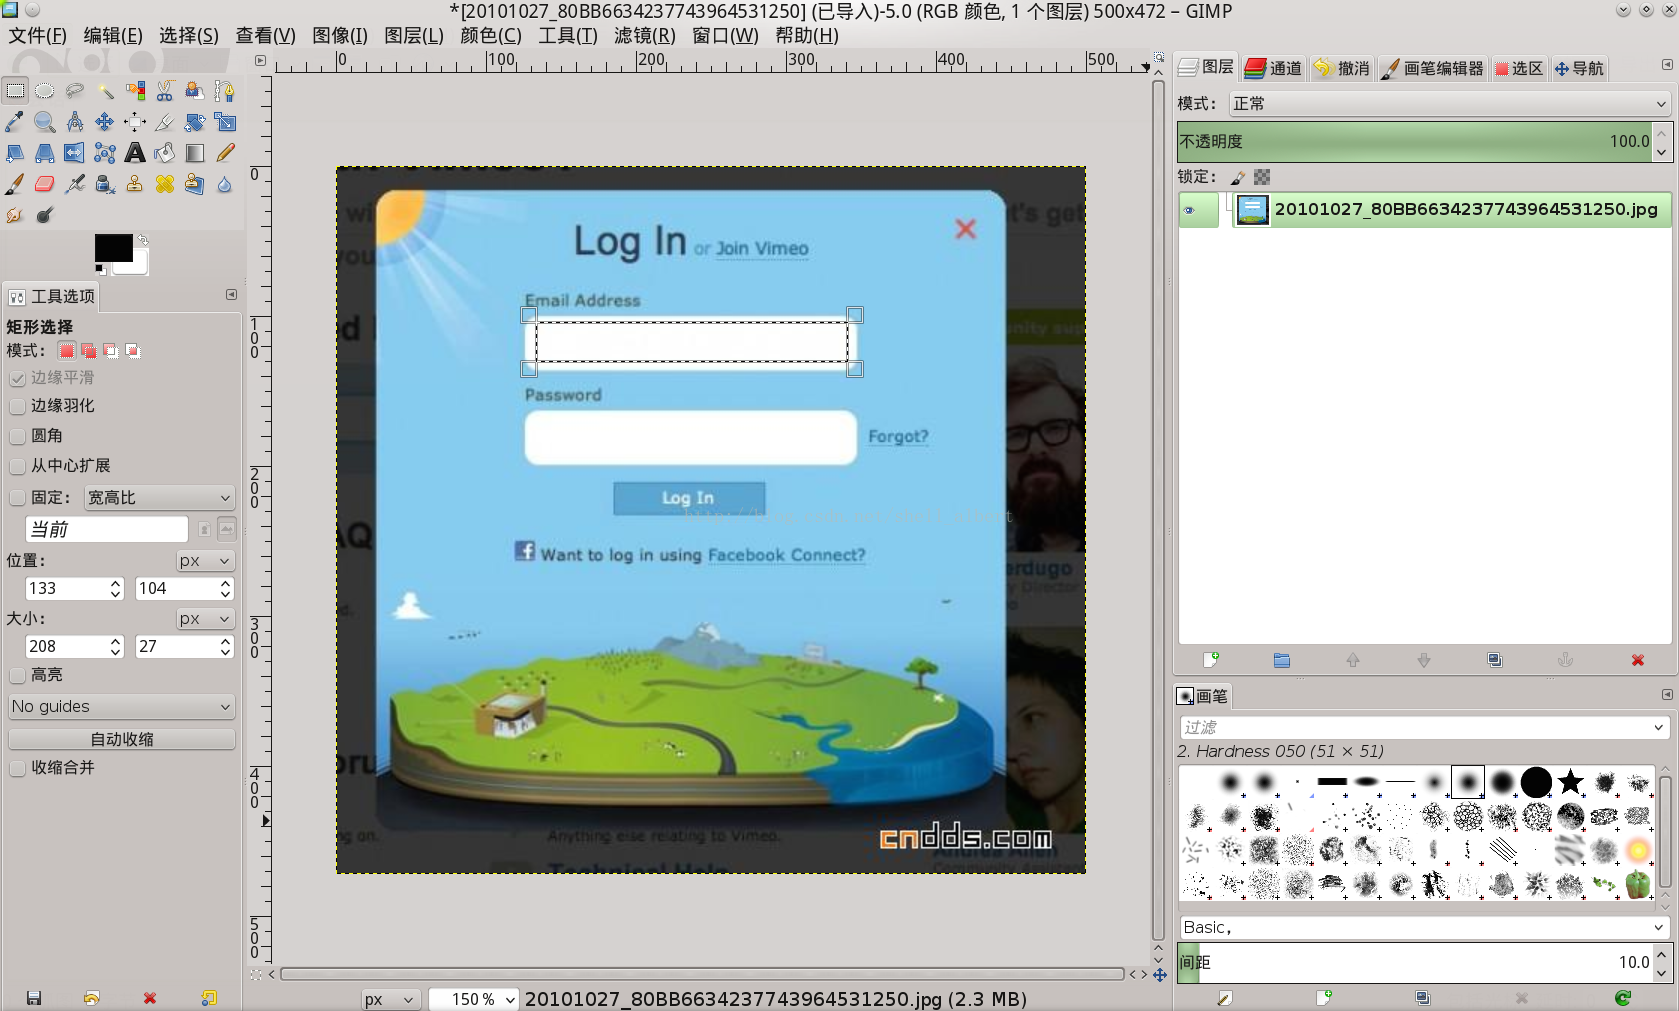Select the Fuzzy Select magic wand tool
1679x1011 pixels.
click(x=105, y=91)
